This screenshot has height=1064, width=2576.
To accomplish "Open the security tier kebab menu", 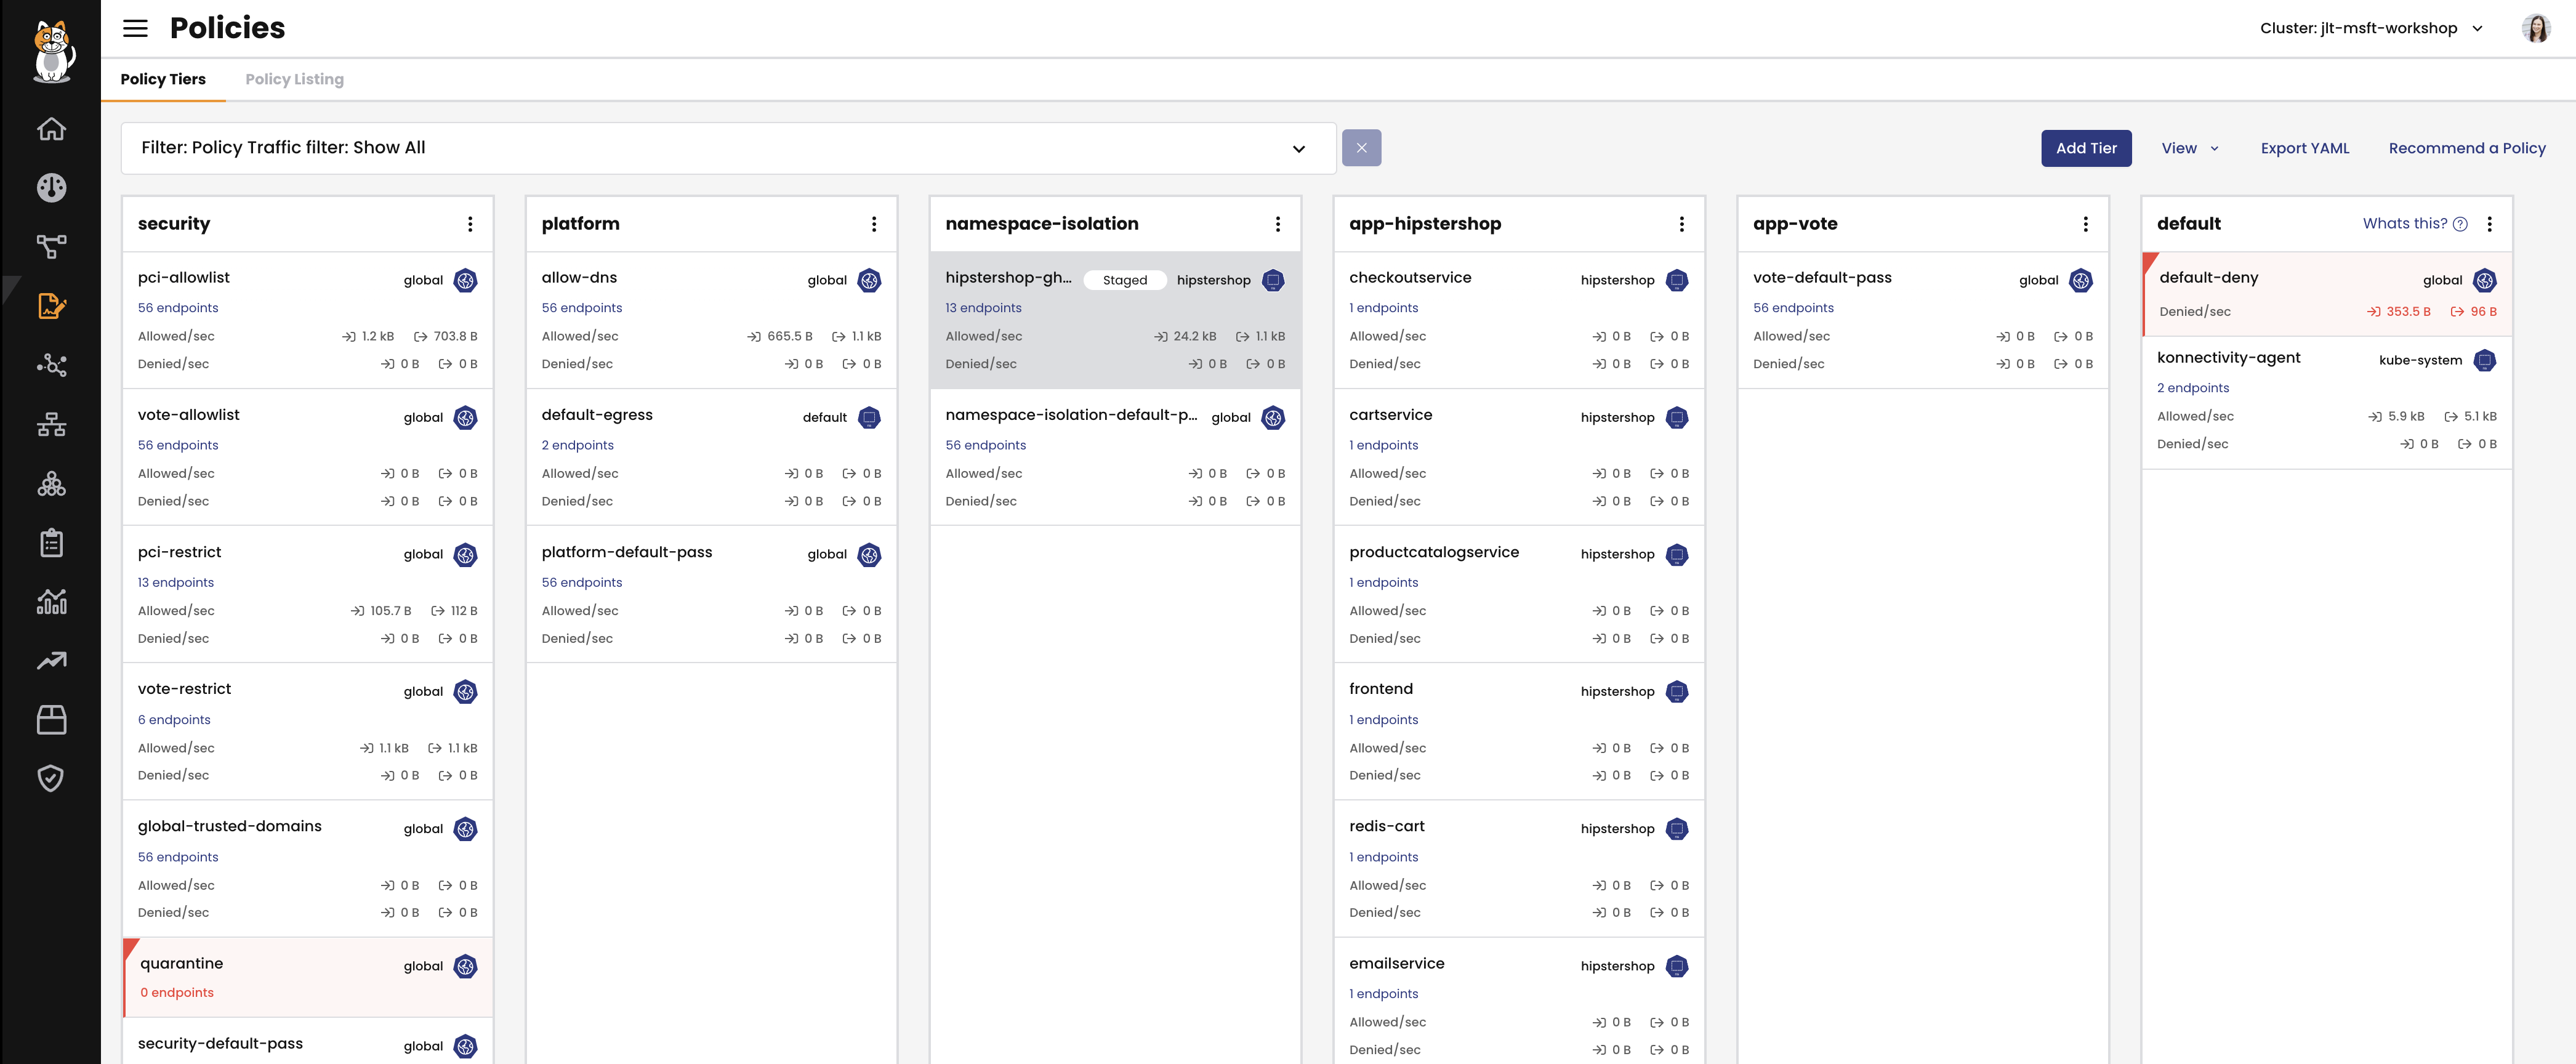I will [470, 224].
